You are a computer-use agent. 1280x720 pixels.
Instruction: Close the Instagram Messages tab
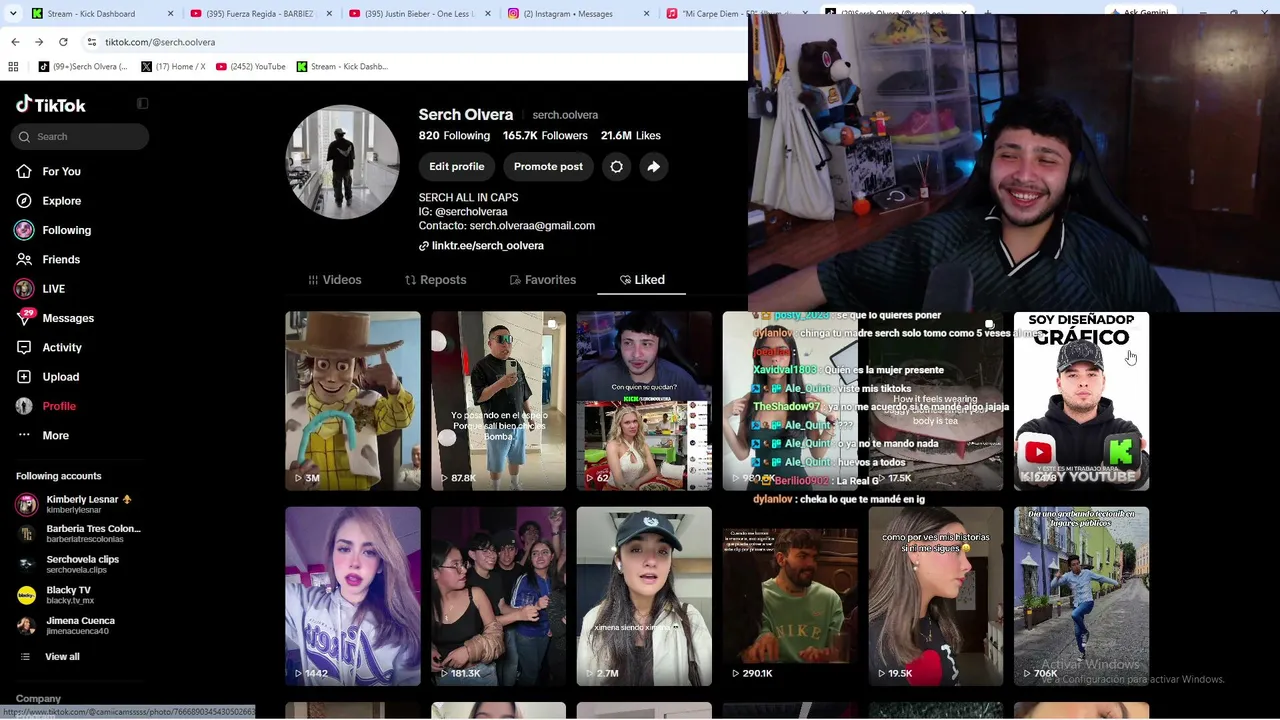pyautogui.click(x=647, y=14)
